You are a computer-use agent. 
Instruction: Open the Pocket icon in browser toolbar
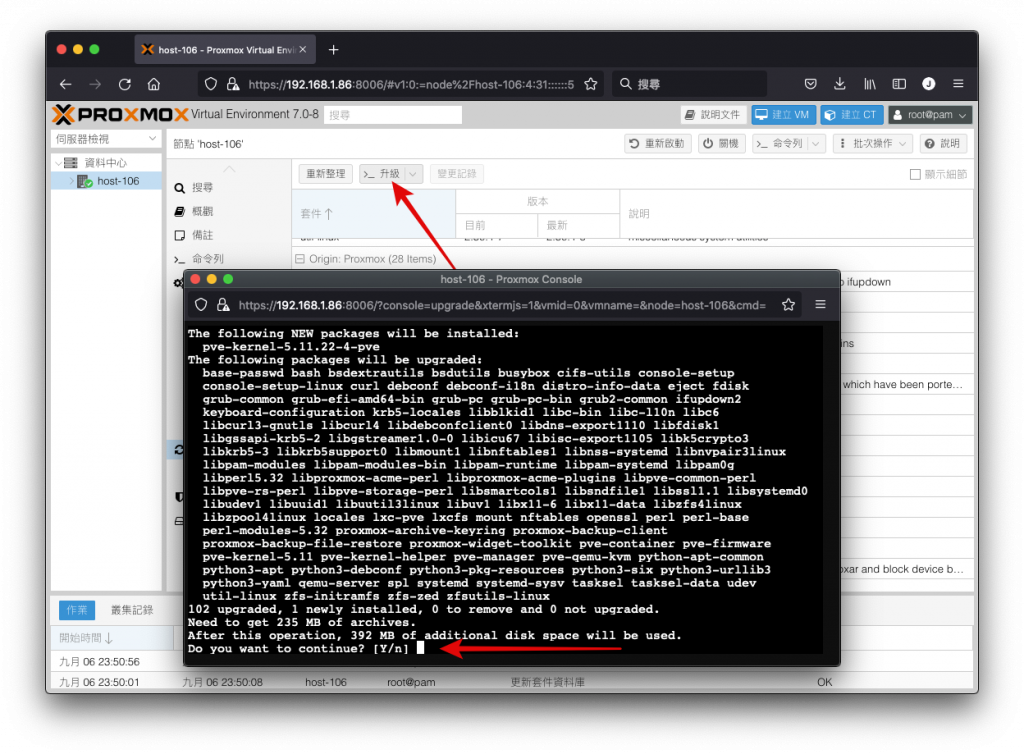810,84
